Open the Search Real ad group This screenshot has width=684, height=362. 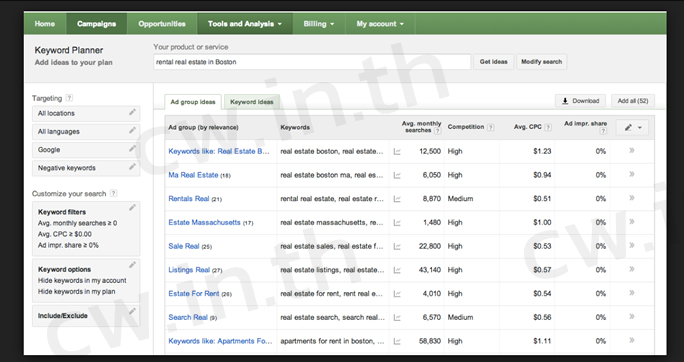(188, 317)
